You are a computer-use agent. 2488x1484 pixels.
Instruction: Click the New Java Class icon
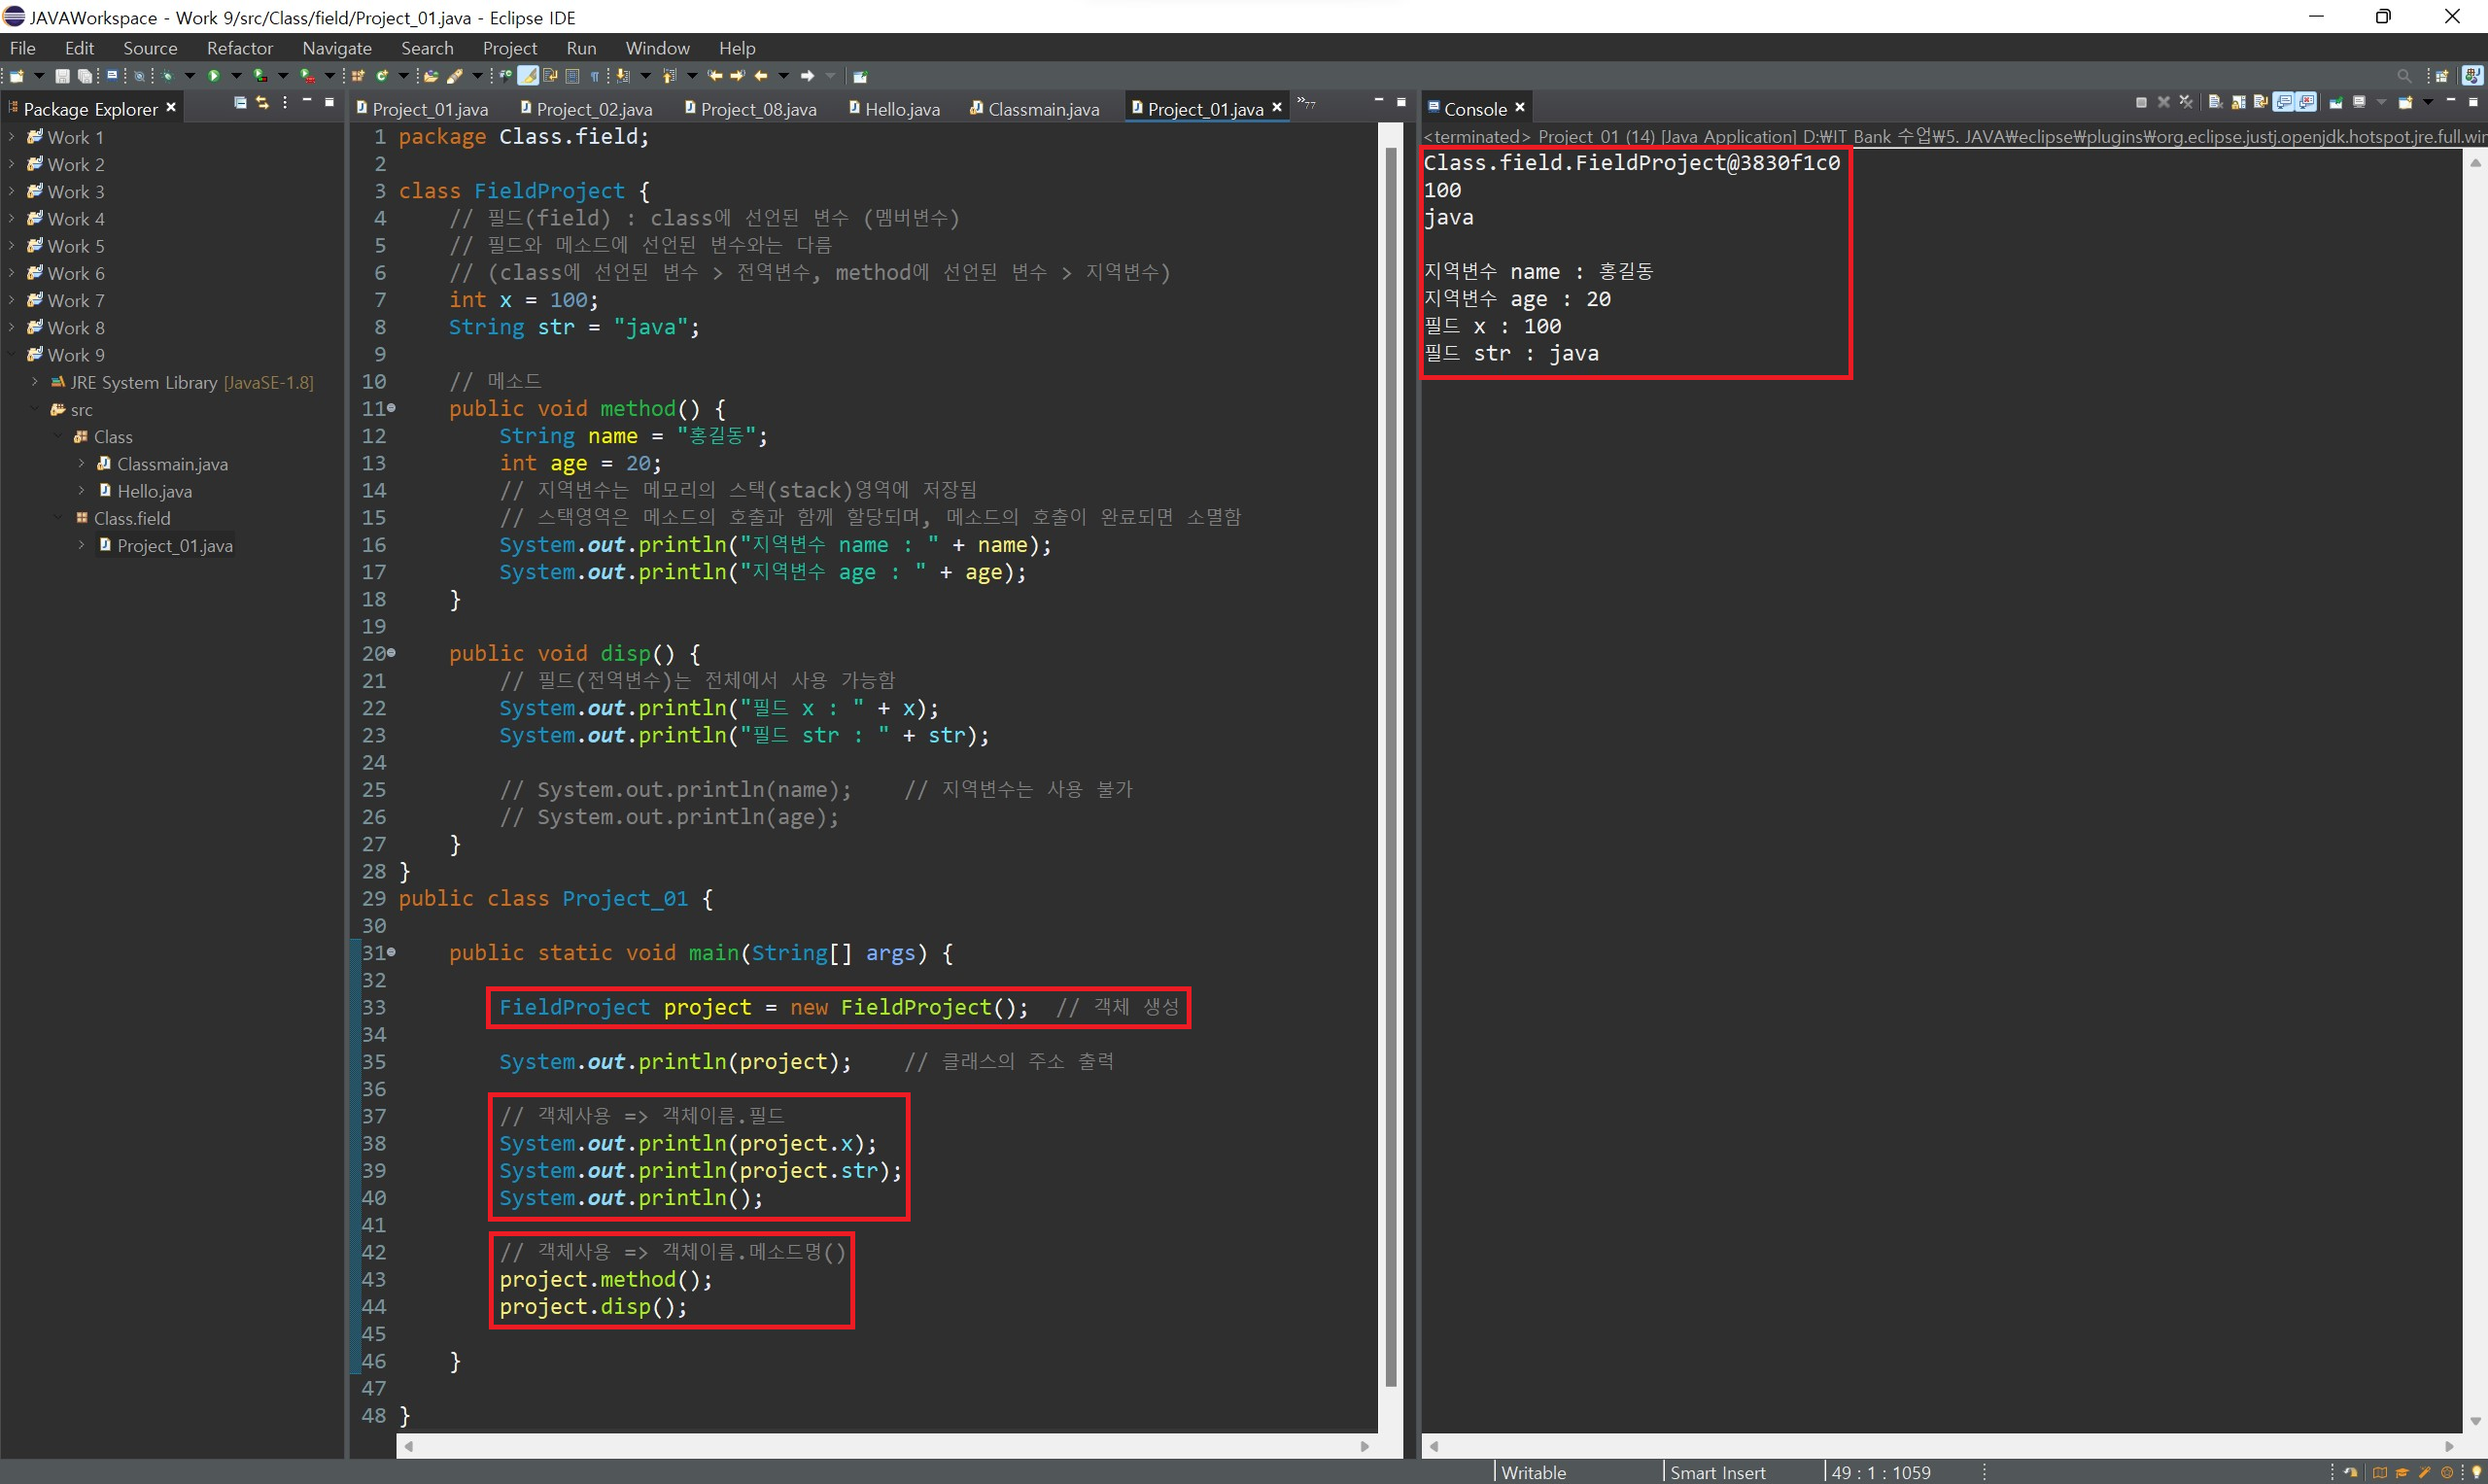coord(382,76)
